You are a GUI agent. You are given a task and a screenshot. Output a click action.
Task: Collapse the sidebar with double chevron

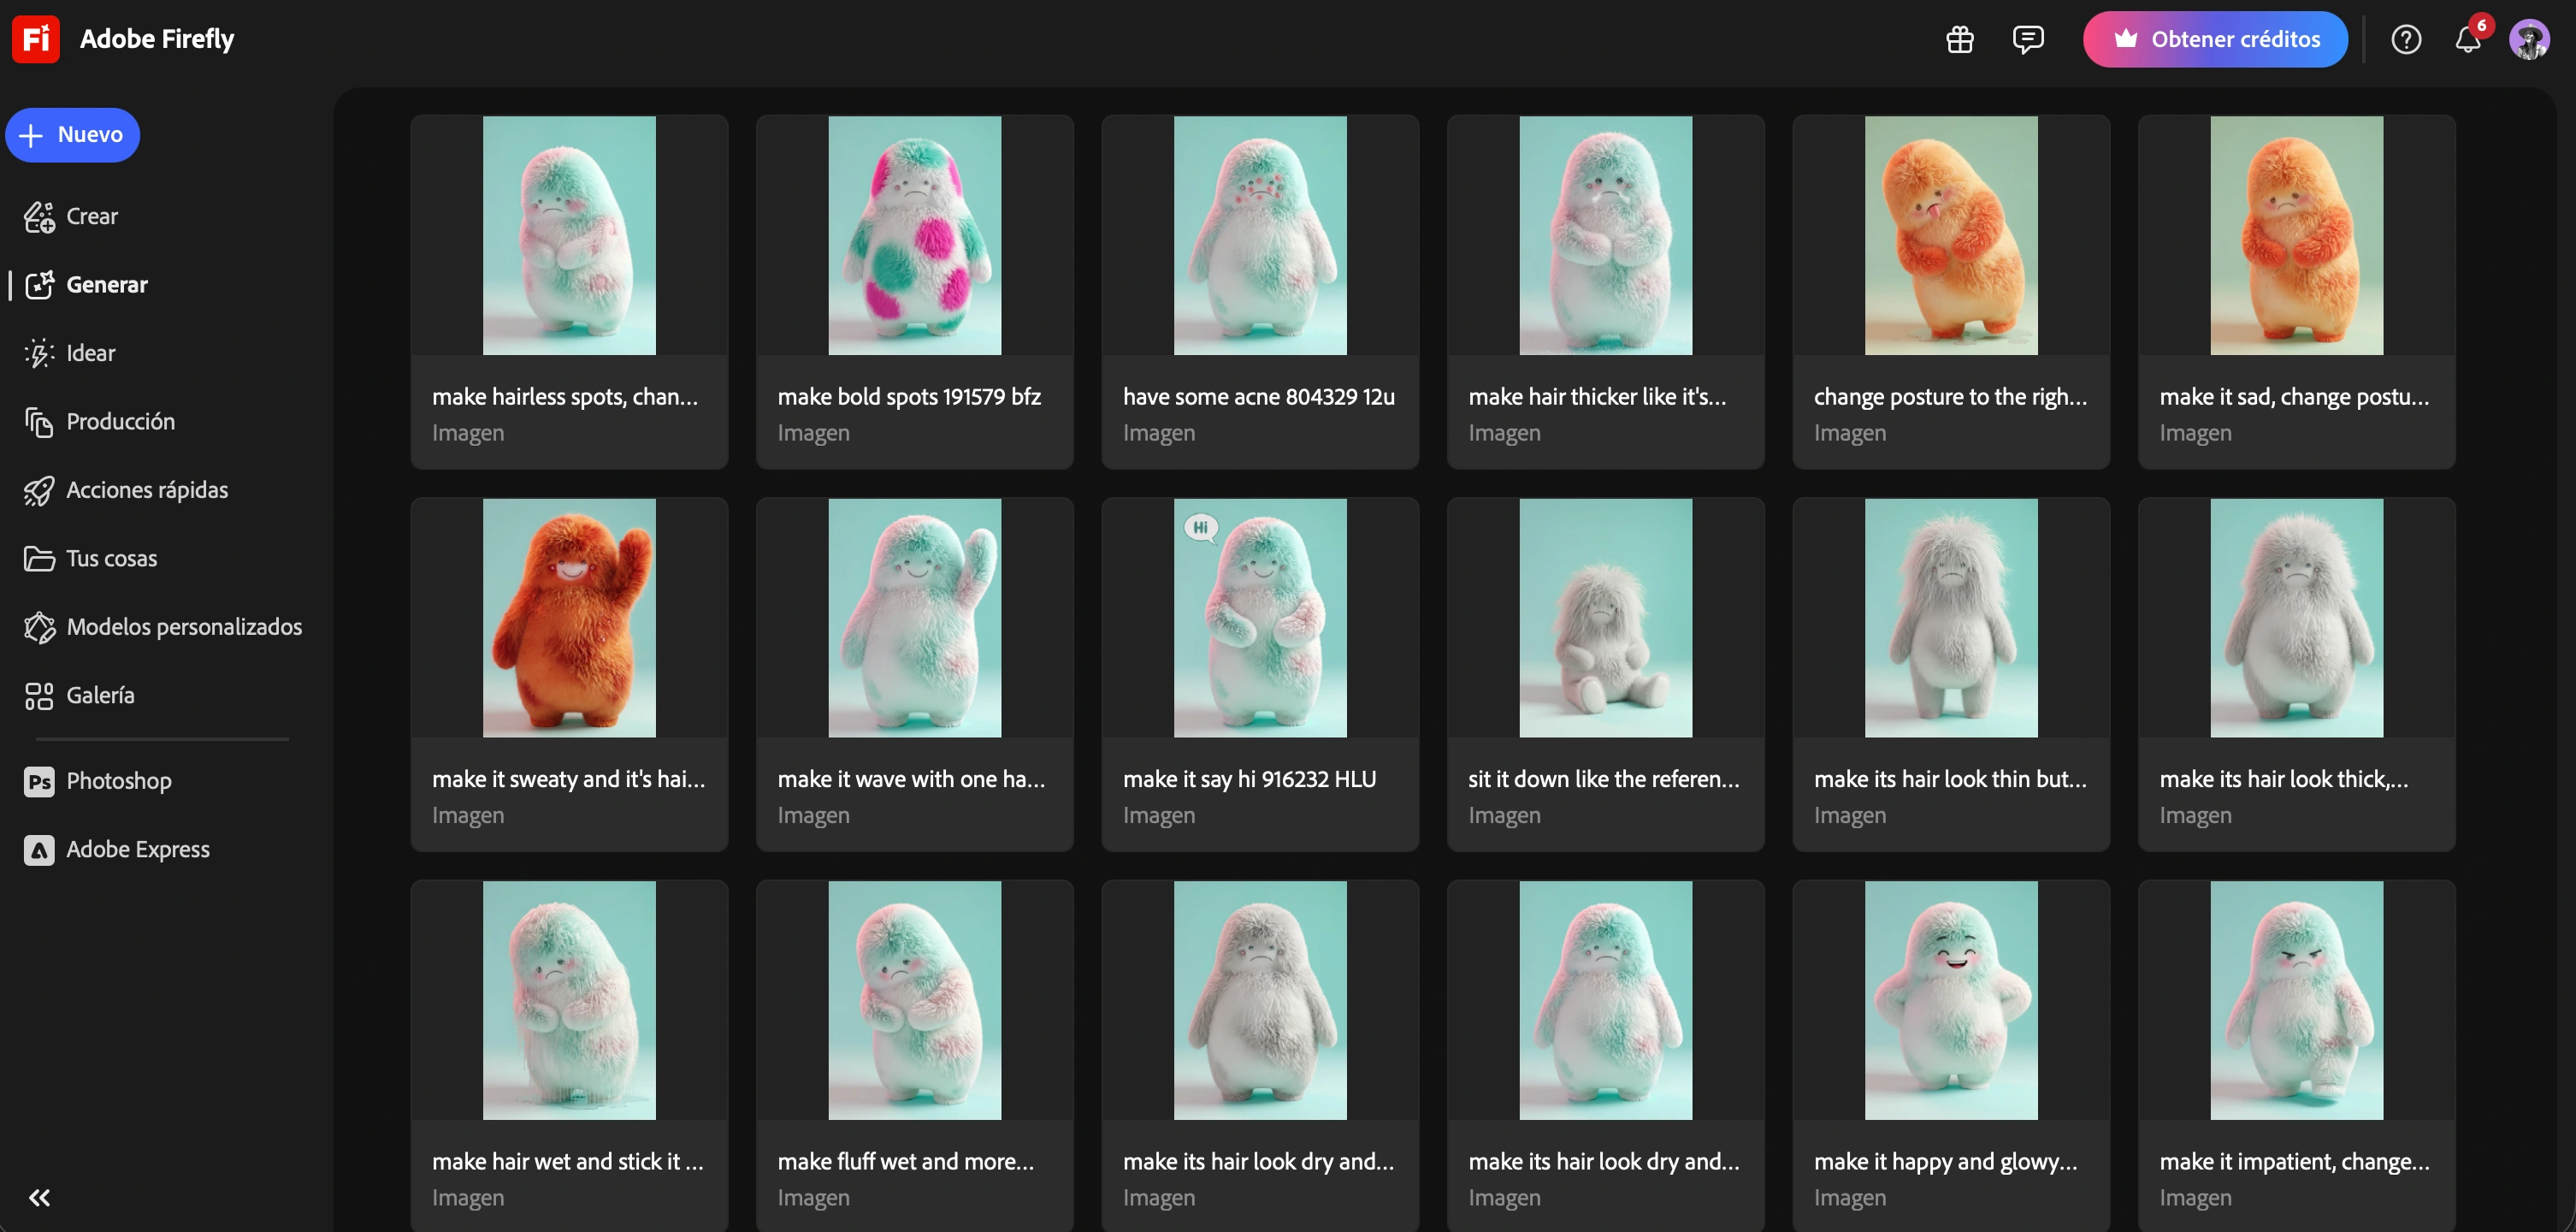coord(39,1197)
